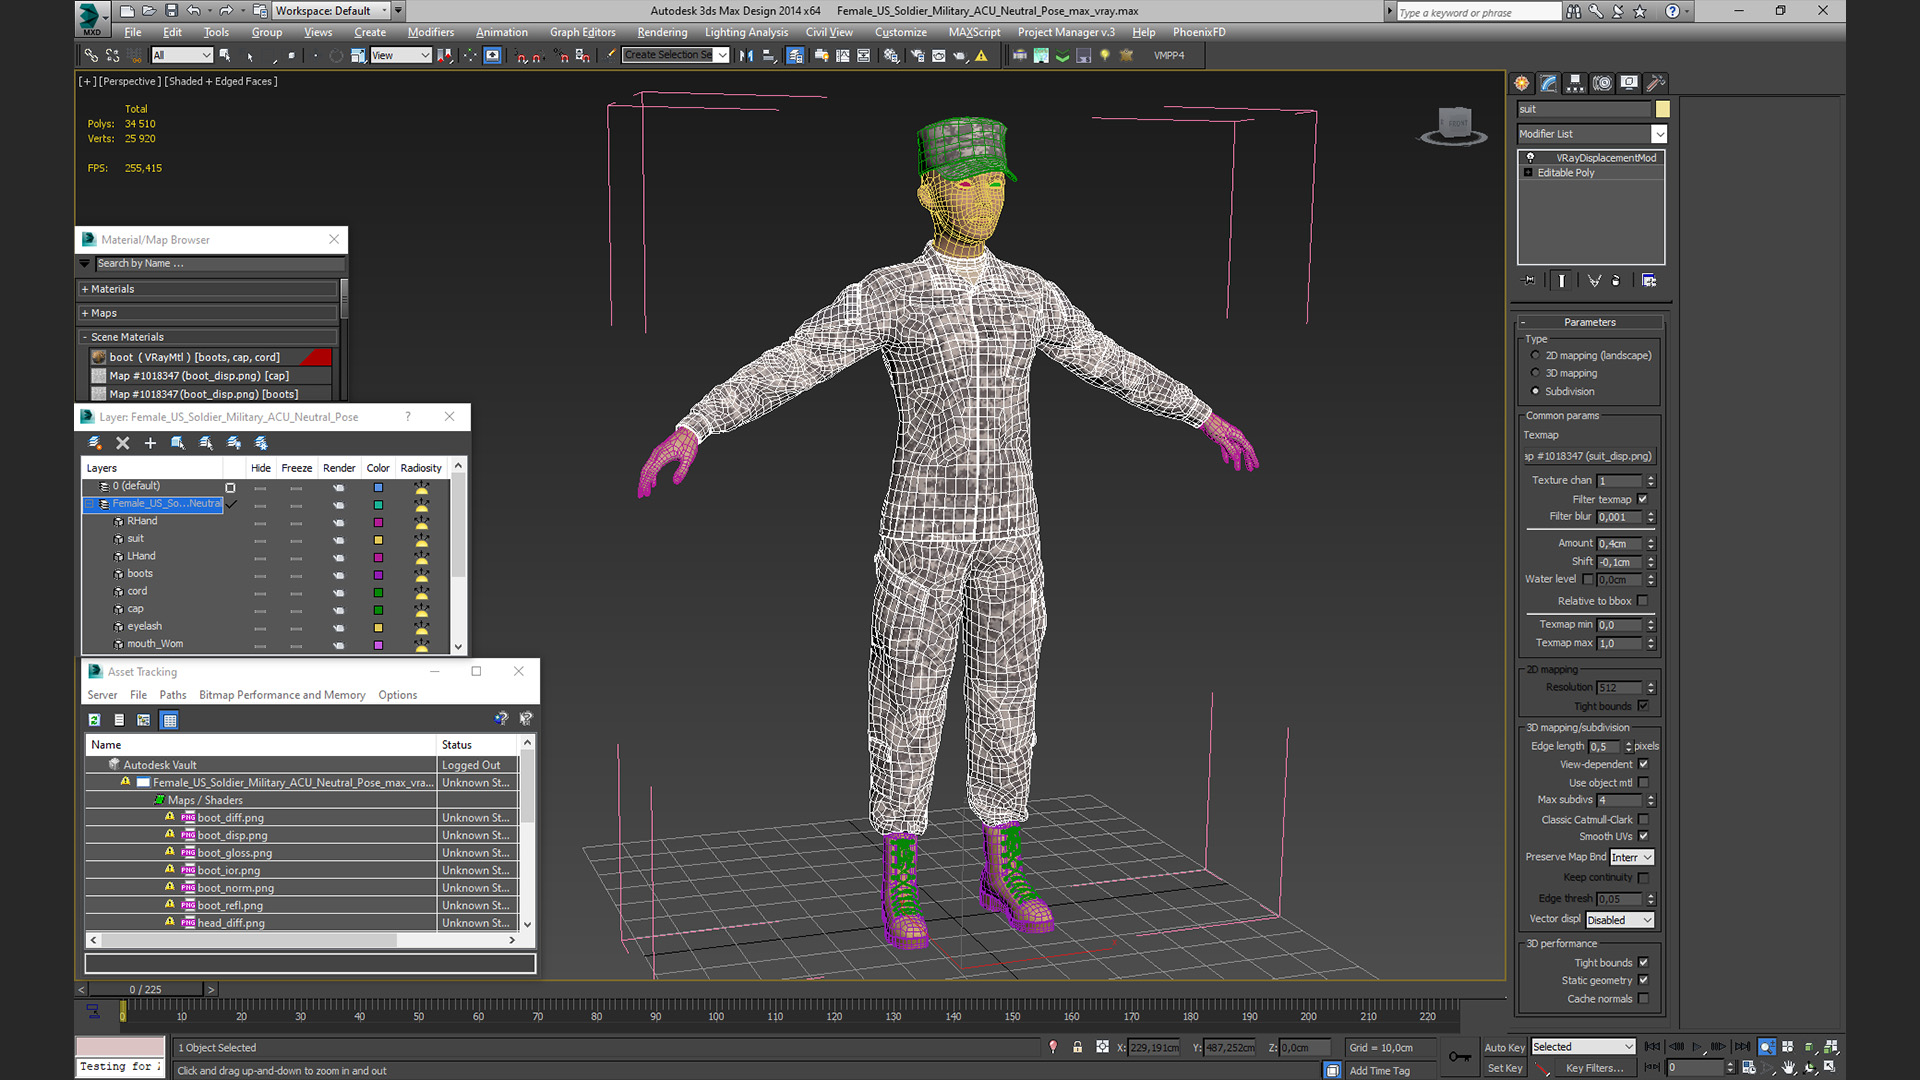Open the Hierarchy command panel tab

point(1575,83)
